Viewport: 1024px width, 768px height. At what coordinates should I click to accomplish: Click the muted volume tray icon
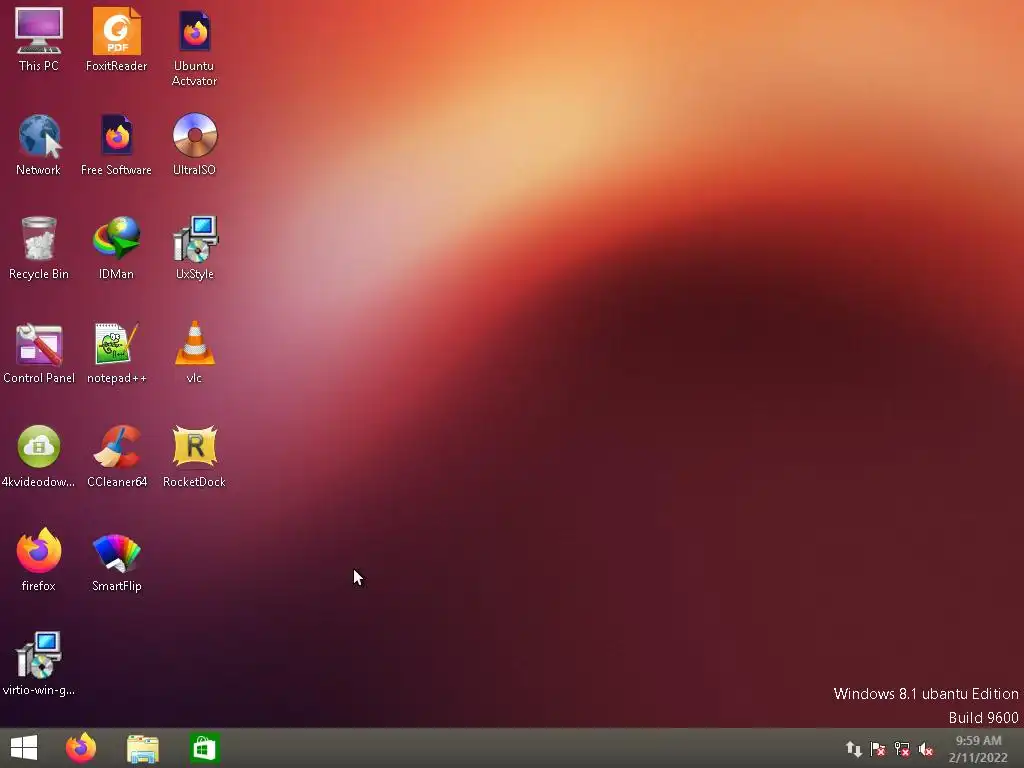(x=926, y=749)
